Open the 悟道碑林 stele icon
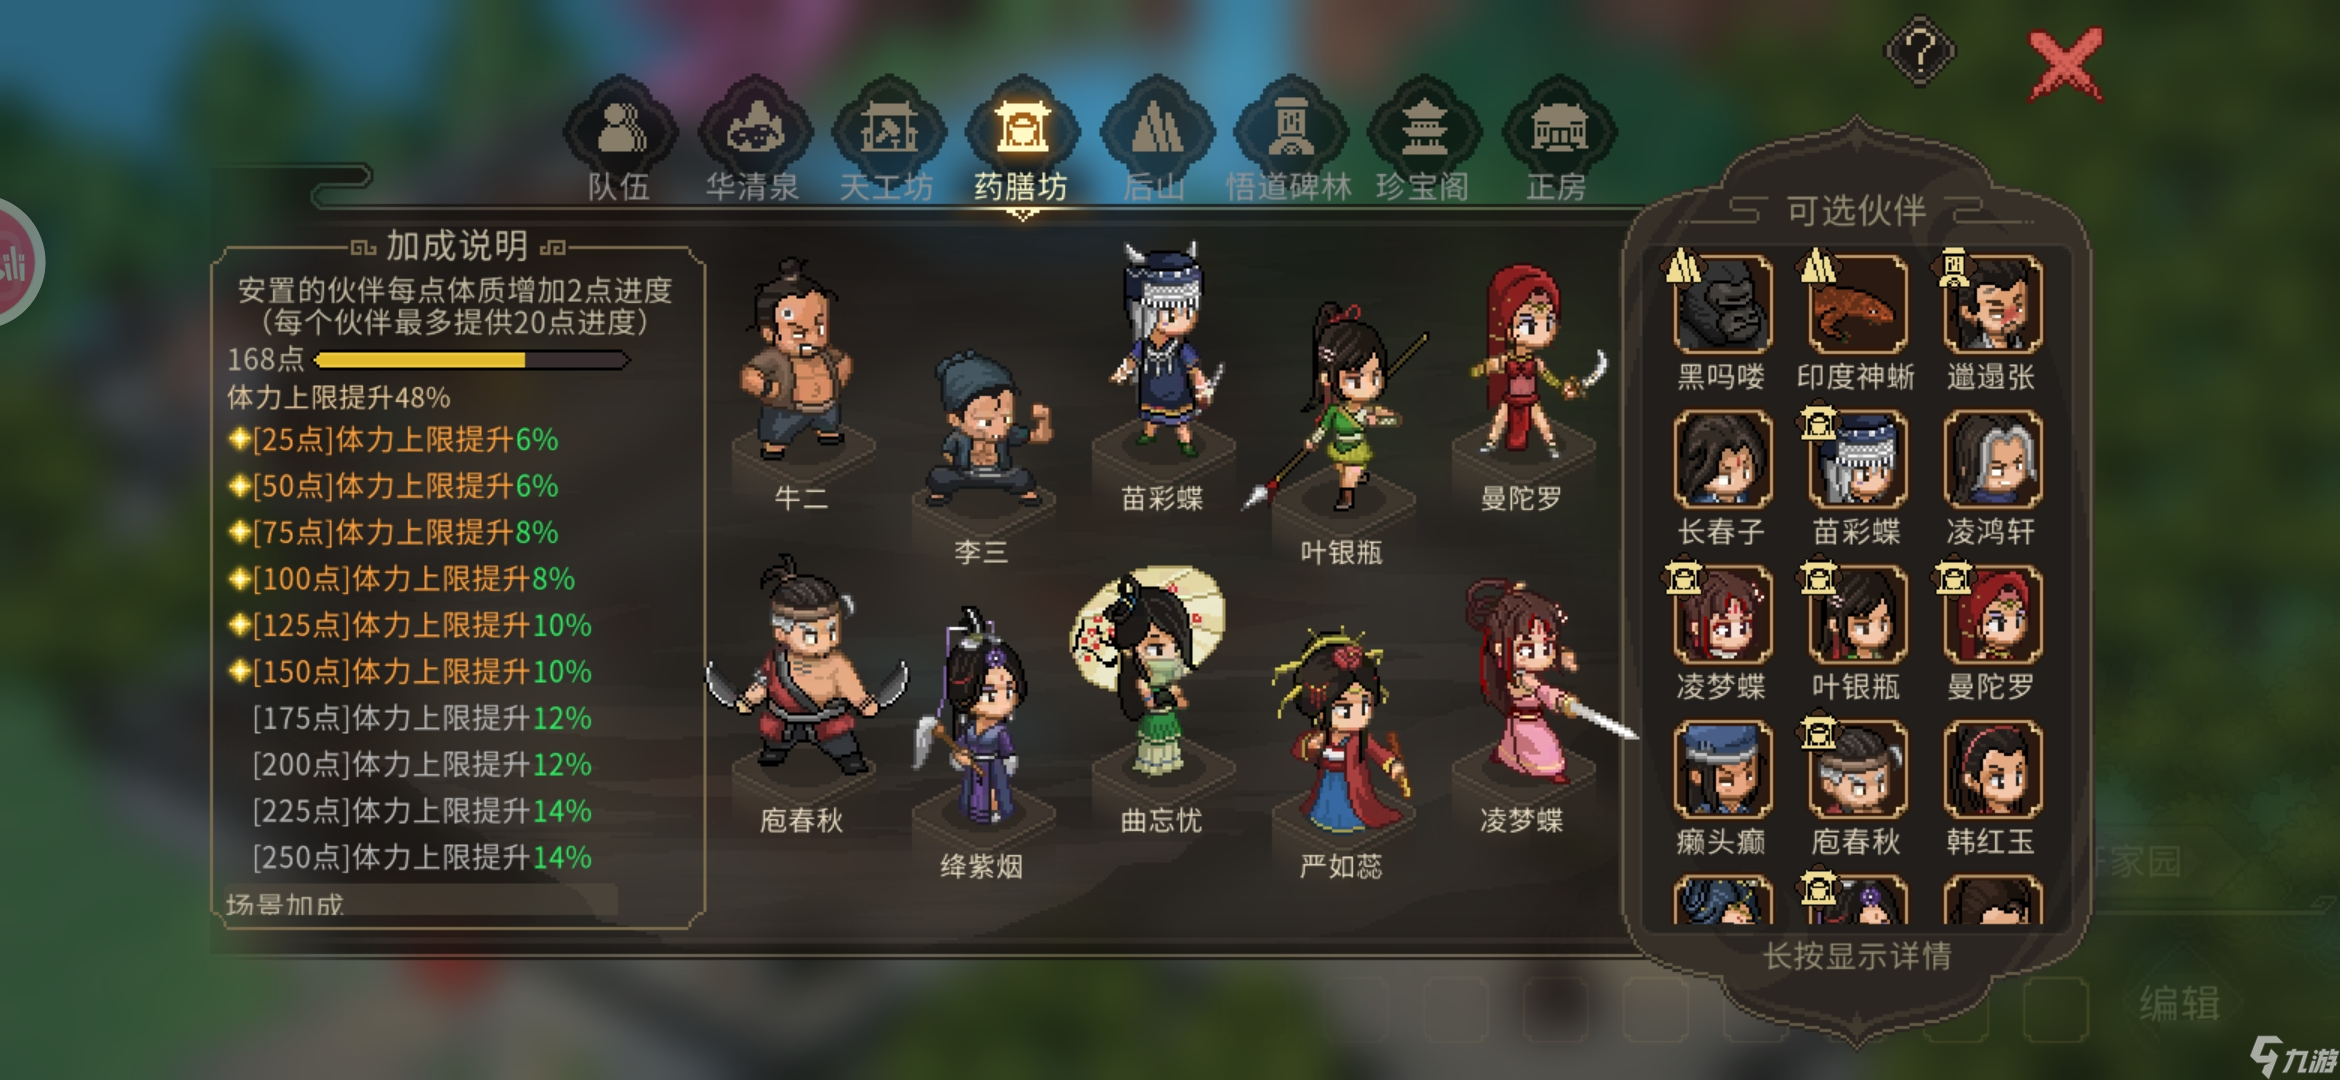This screenshot has height=1080, width=2340. pos(1291,131)
